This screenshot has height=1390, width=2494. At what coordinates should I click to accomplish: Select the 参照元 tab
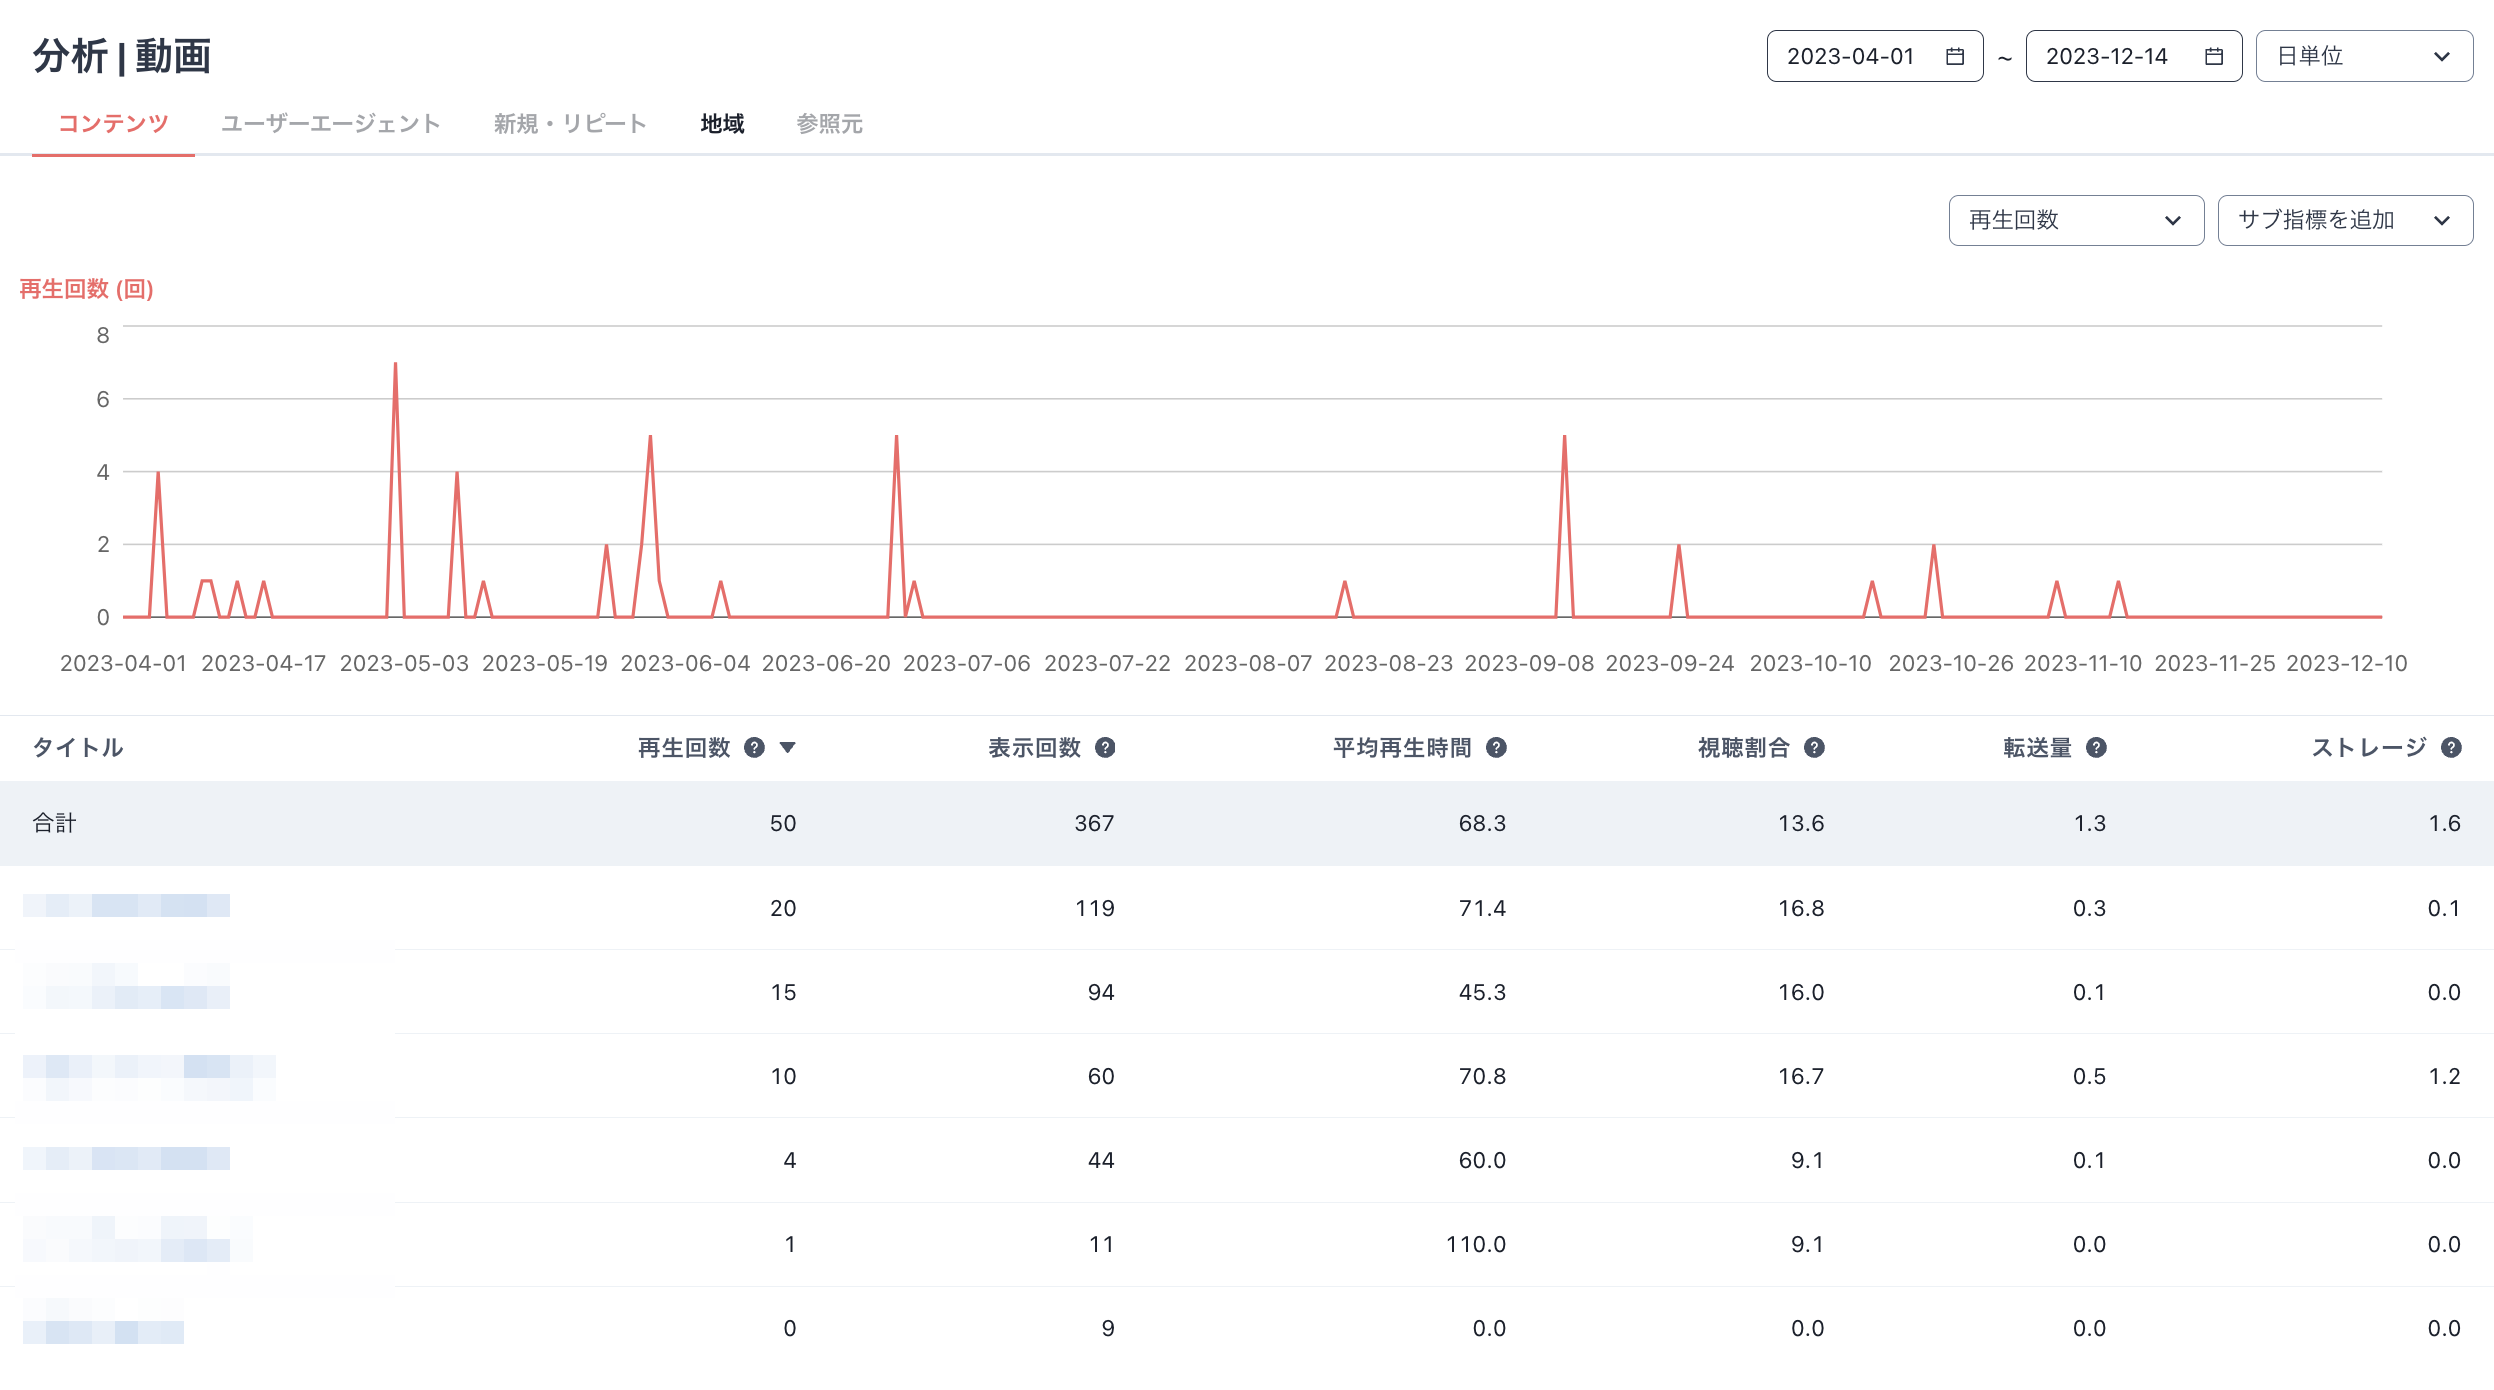[x=829, y=124]
